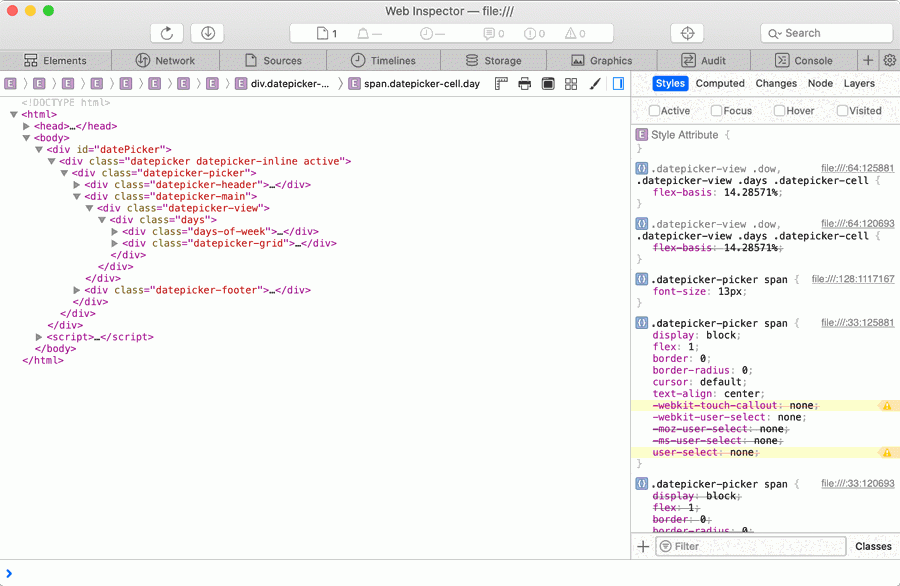
Task: Click the inspector Search field
Action: 826,33
